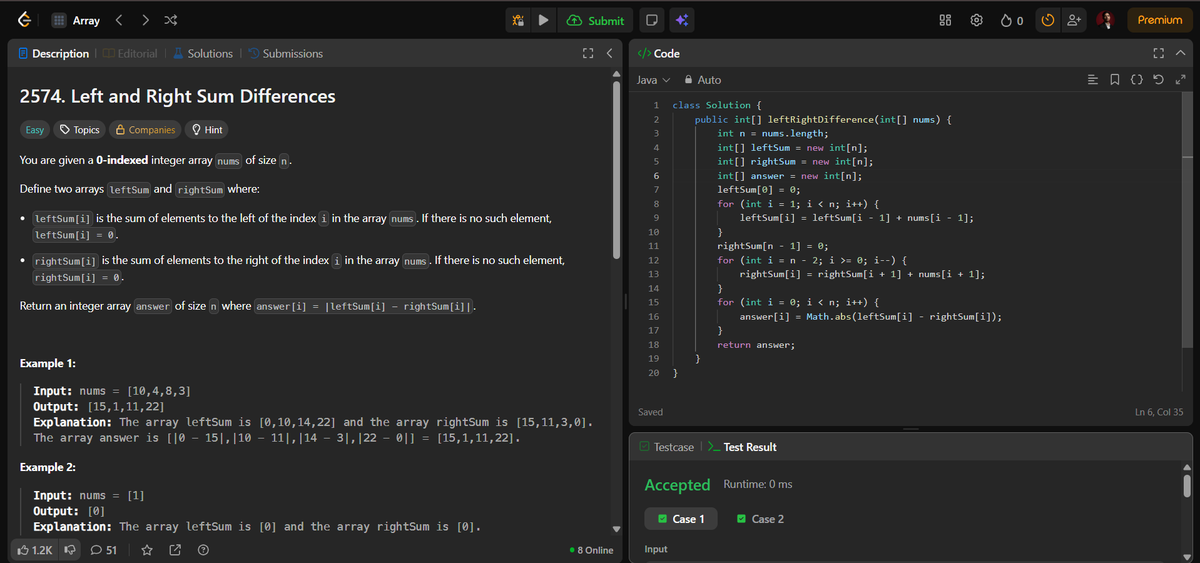Switch to the Submissions tab
The image size is (1200, 563).
(285, 54)
